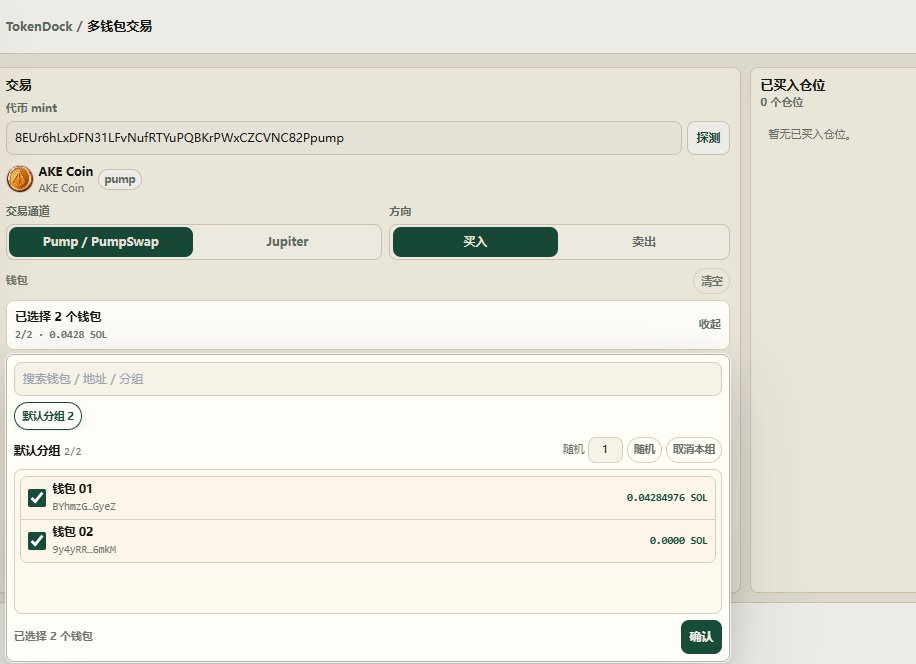The image size is (916, 664).
Task: Uncheck the 钱包 02 checkbox
Action: [37, 541]
